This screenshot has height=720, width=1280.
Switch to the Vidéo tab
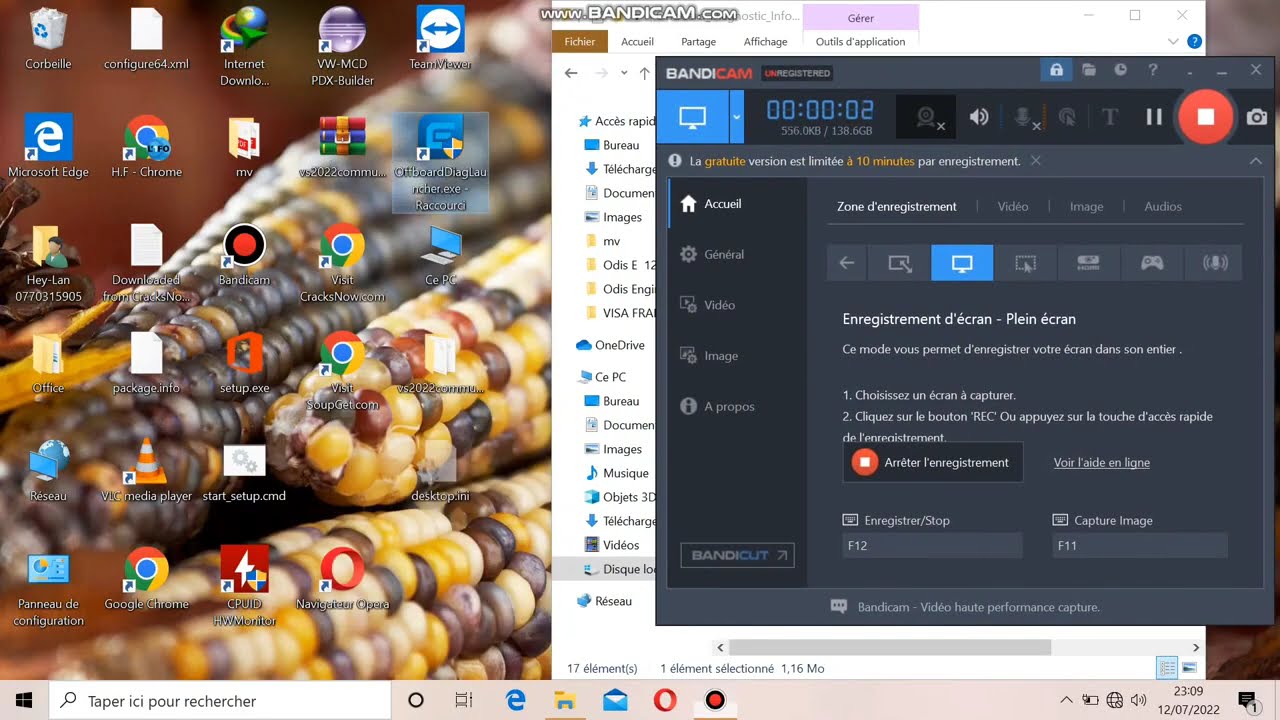[x=1013, y=206]
